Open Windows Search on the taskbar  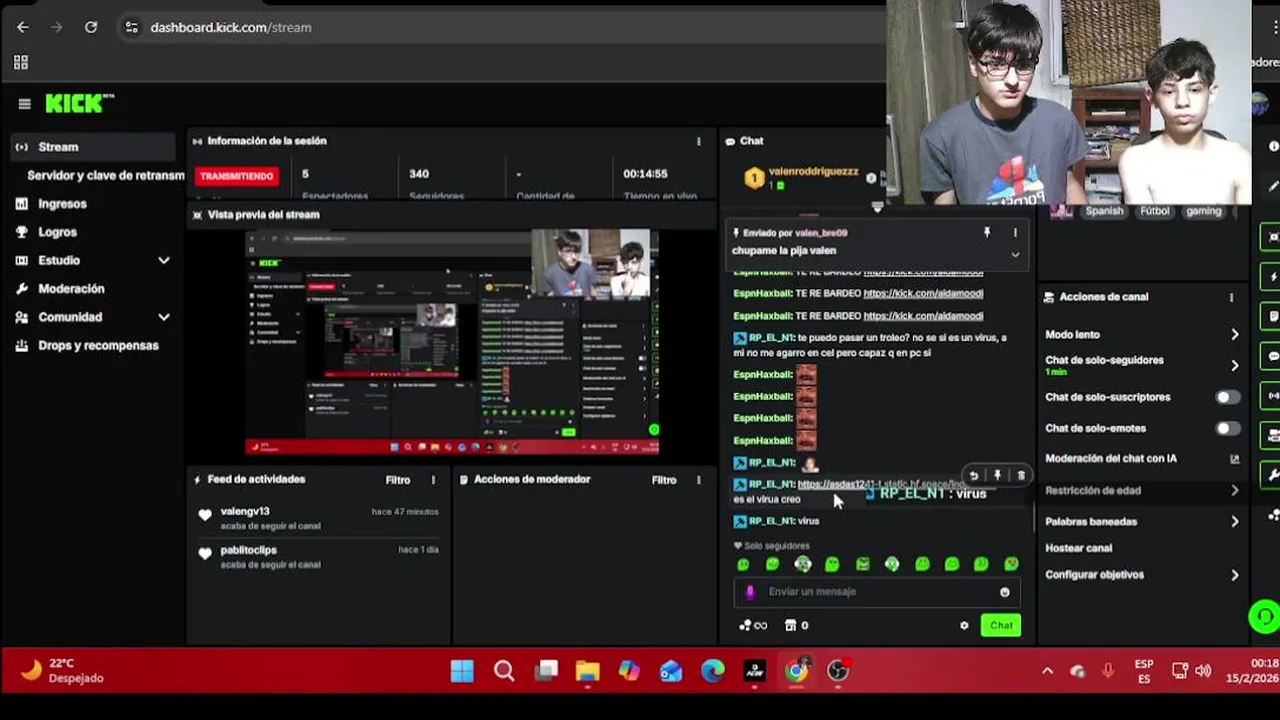504,671
